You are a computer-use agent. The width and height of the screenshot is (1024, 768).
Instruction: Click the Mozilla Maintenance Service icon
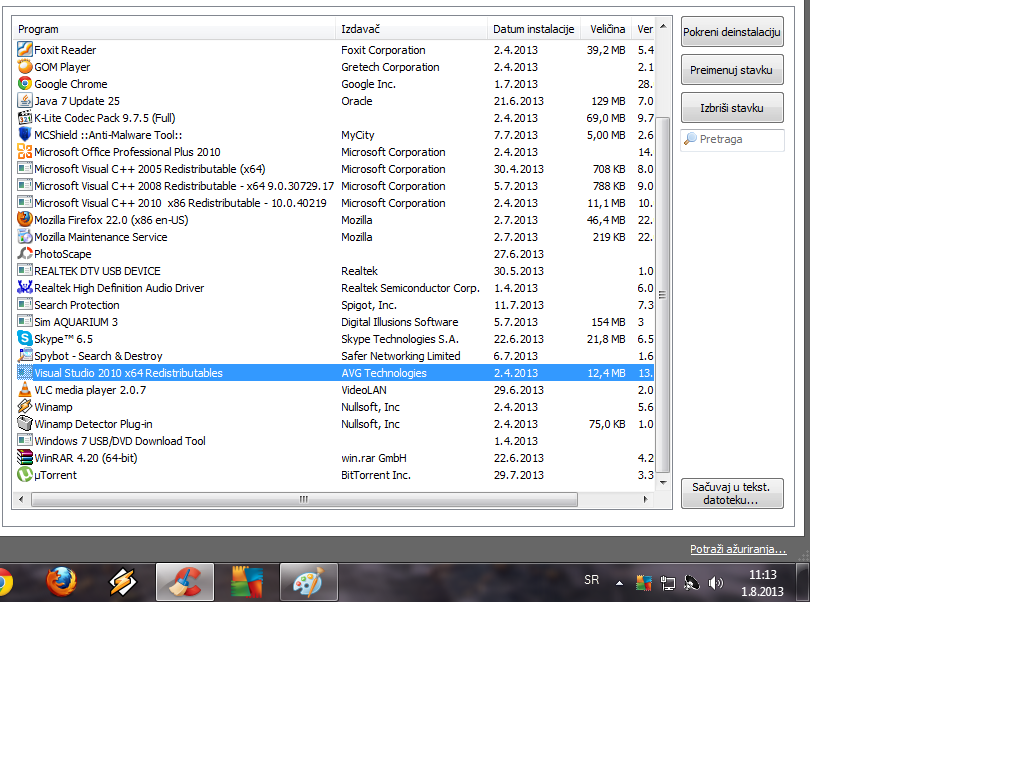[25, 236]
